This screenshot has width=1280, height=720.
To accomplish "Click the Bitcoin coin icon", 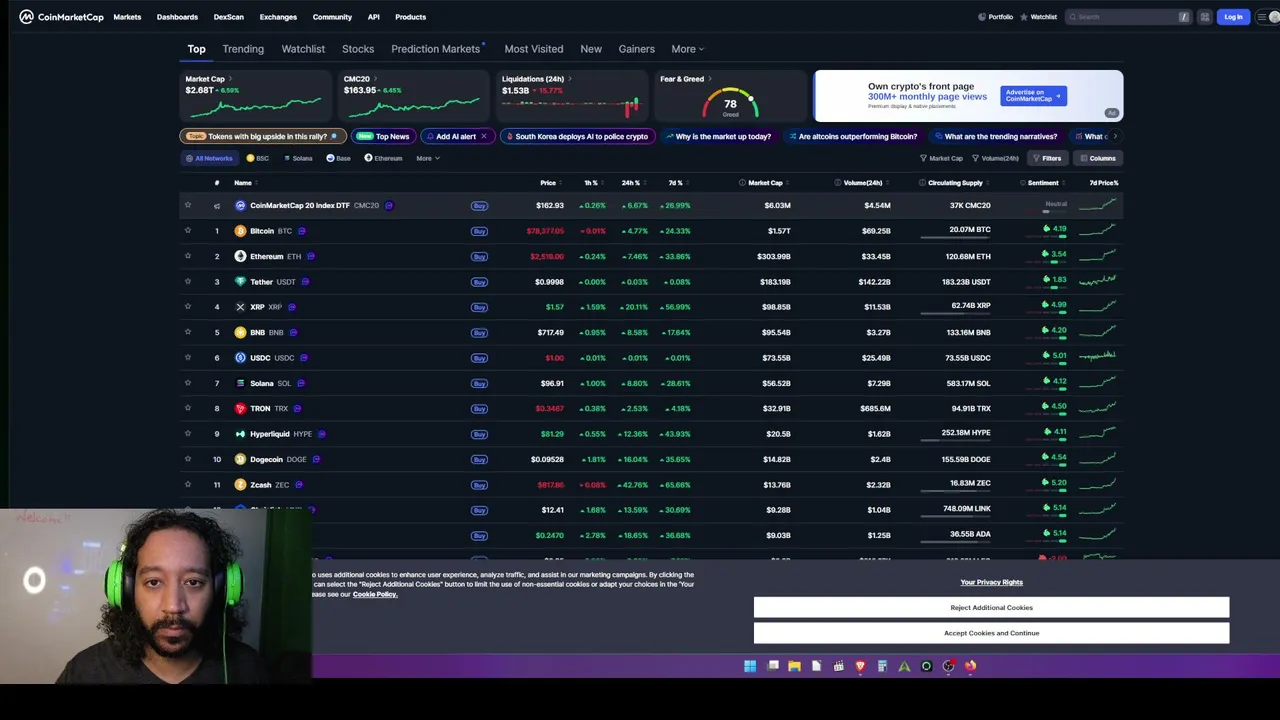I will [x=240, y=231].
